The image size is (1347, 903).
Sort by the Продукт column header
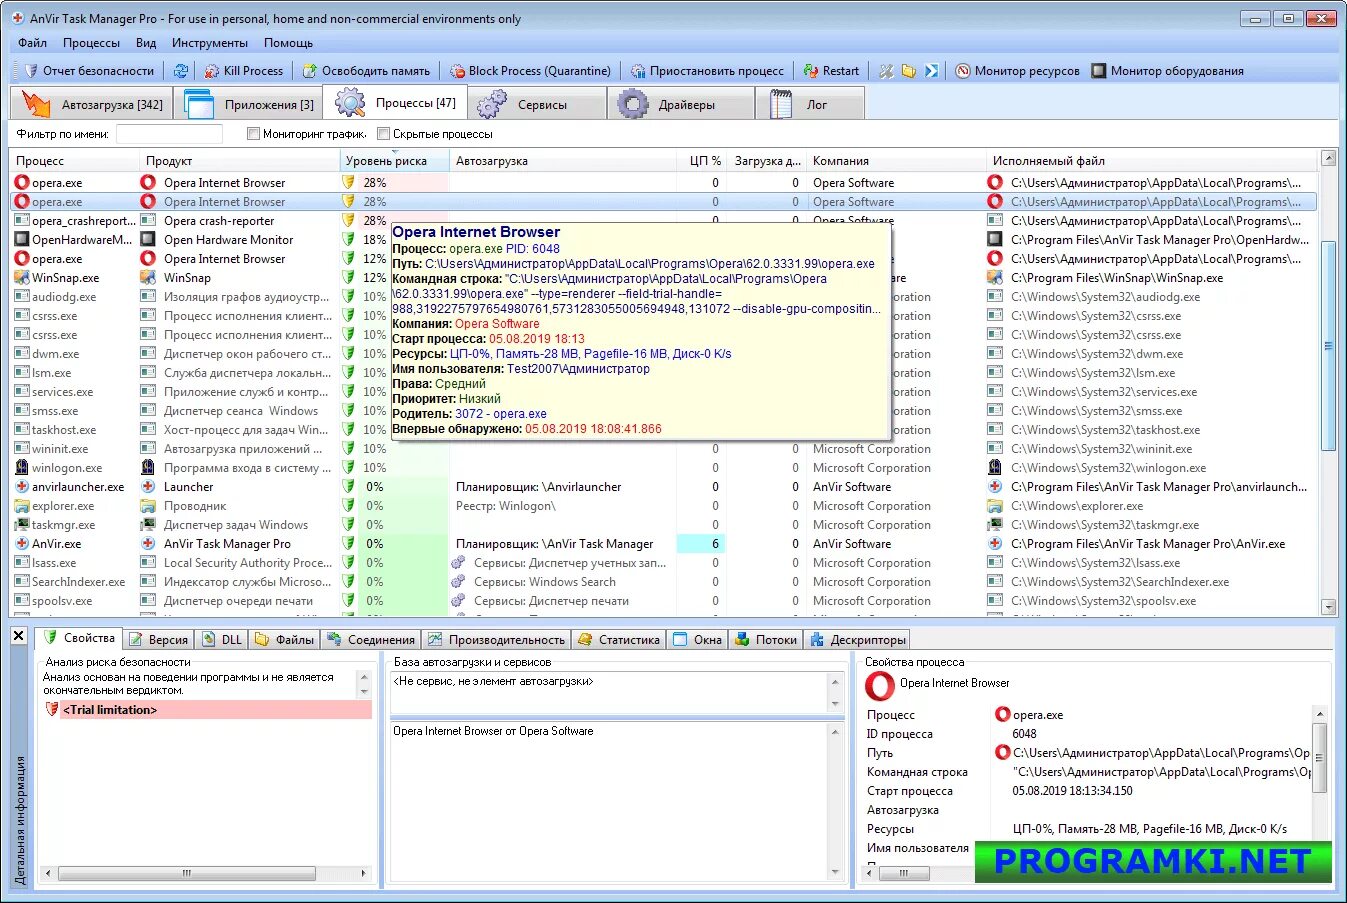tap(239, 161)
